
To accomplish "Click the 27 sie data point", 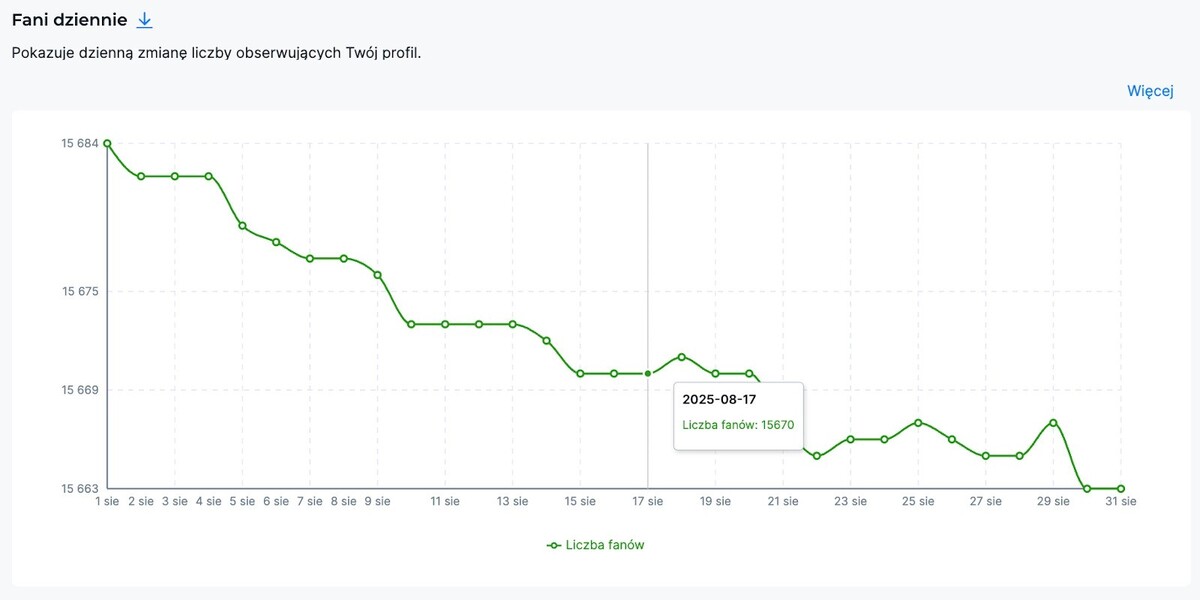I will [x=986, y=456].
